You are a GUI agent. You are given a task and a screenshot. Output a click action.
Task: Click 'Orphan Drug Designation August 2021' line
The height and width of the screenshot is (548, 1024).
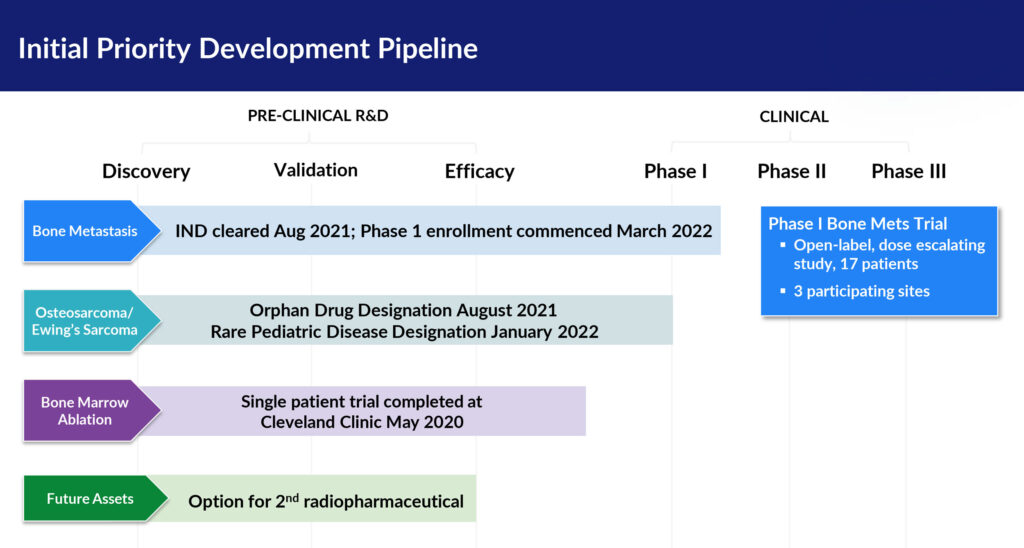[x=403, y=310]
